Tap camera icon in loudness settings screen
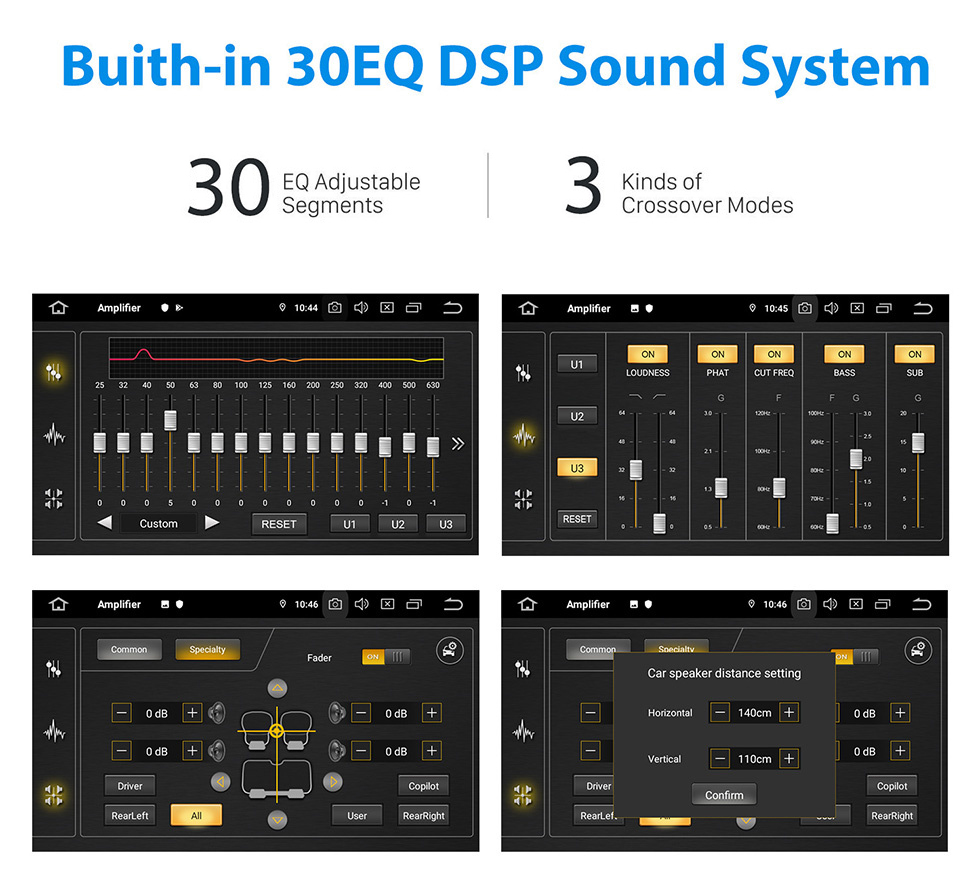The image size is (980, 881). pyautogui.click(x=805, y=308)
